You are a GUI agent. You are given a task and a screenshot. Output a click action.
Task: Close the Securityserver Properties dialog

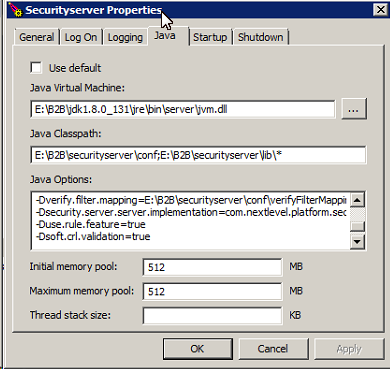pos(381,10)
